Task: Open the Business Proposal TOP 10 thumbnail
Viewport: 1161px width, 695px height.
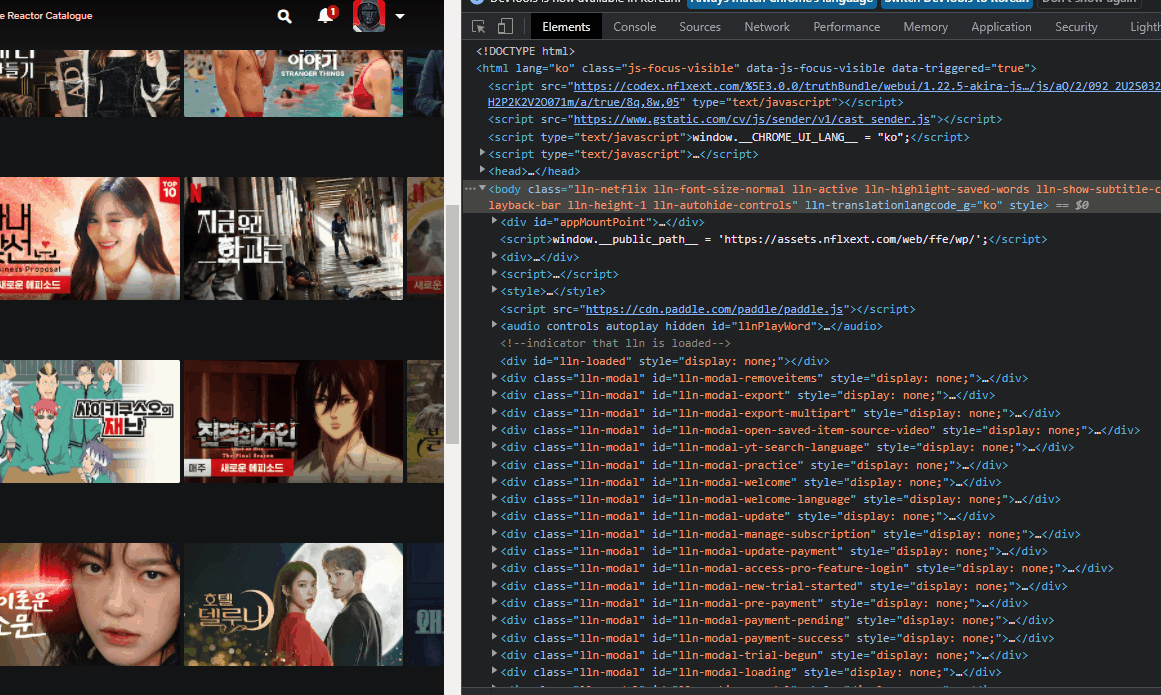Action: click(x=90, y=238)
